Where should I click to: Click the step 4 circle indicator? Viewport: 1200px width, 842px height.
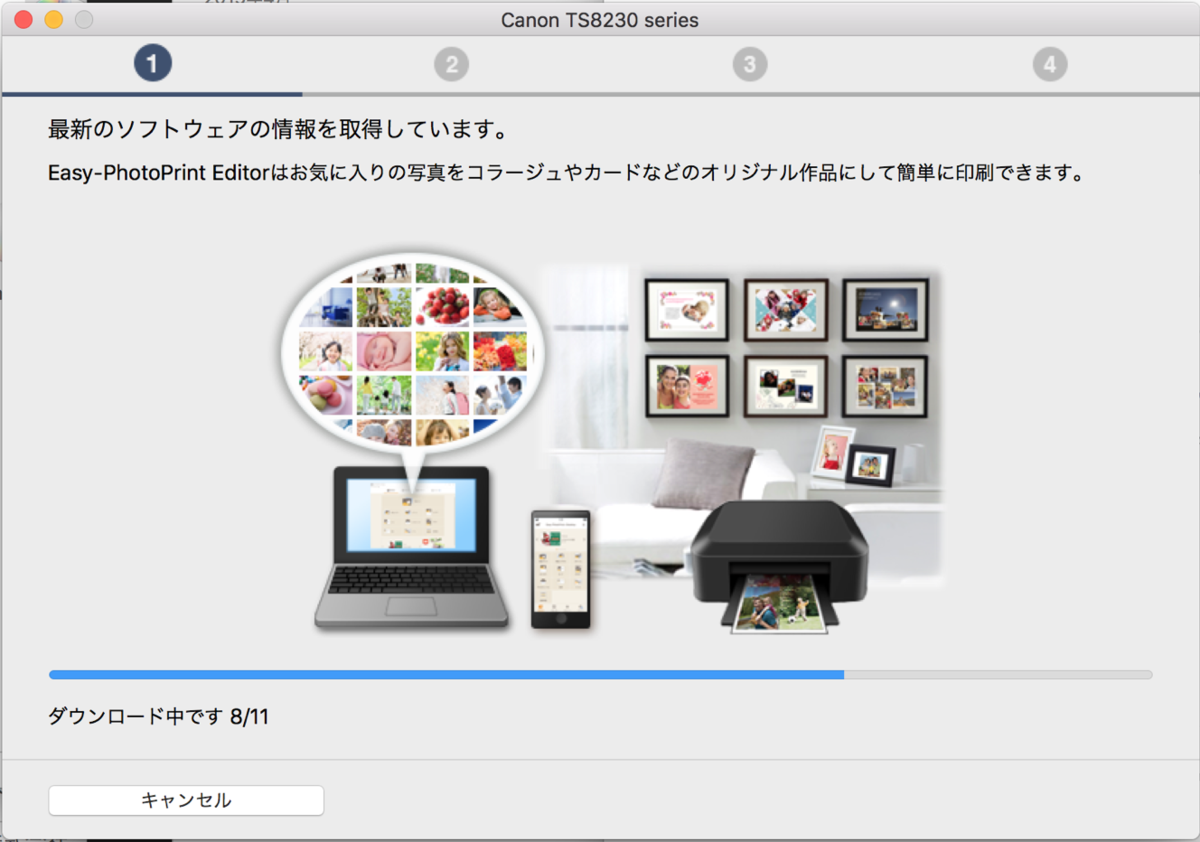pos(1049,63)
